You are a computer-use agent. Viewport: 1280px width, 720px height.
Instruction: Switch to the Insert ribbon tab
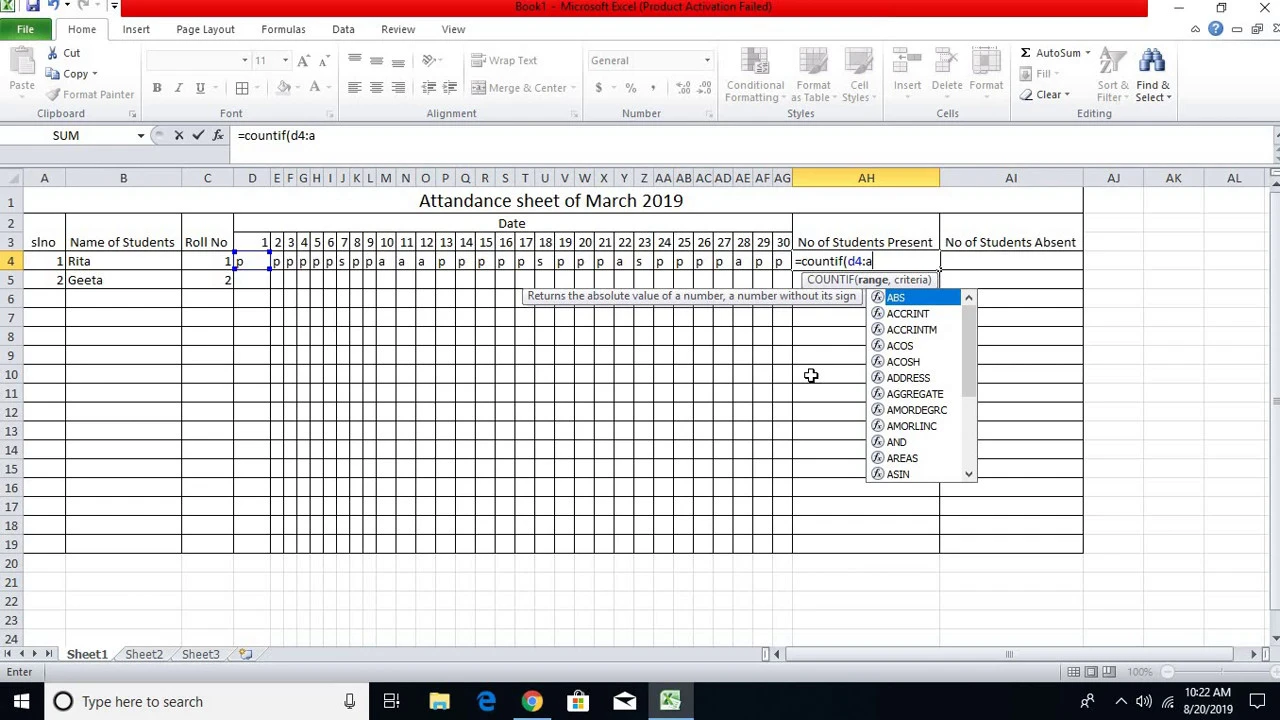click(x=136, y=30)
